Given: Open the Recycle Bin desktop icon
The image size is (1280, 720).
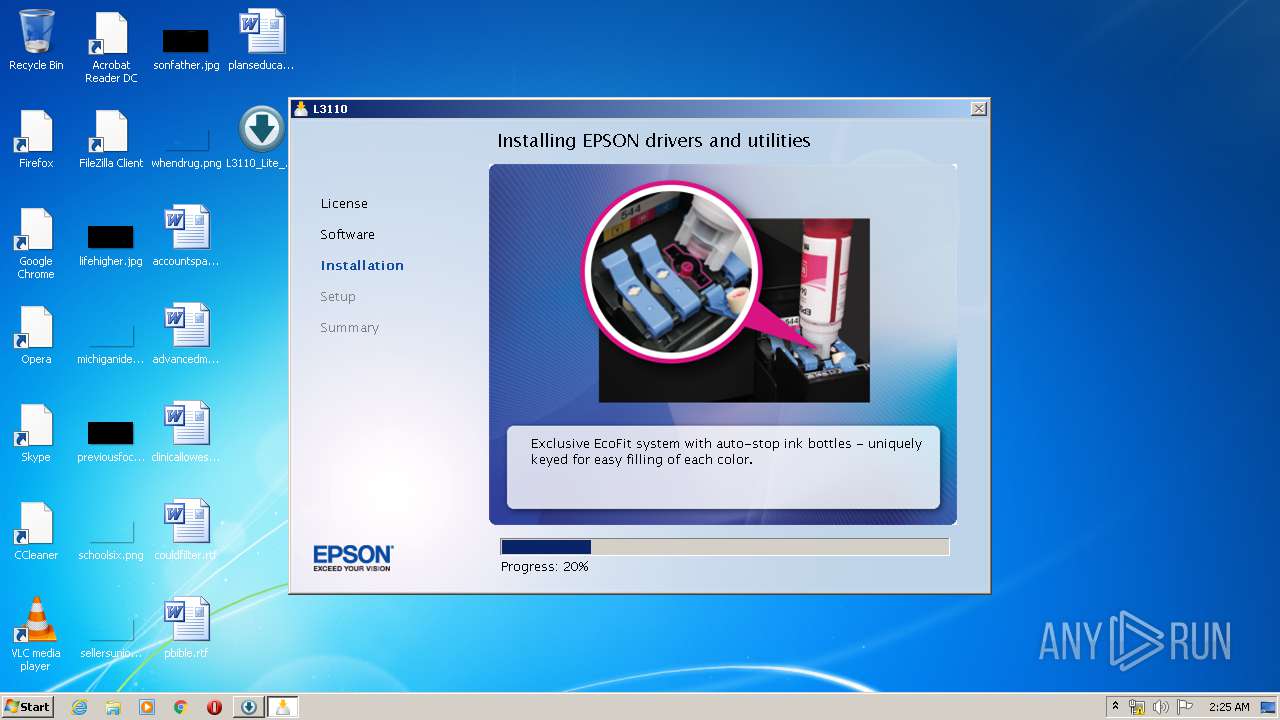Looking at the screenshot, I should [x=36, y=40].
